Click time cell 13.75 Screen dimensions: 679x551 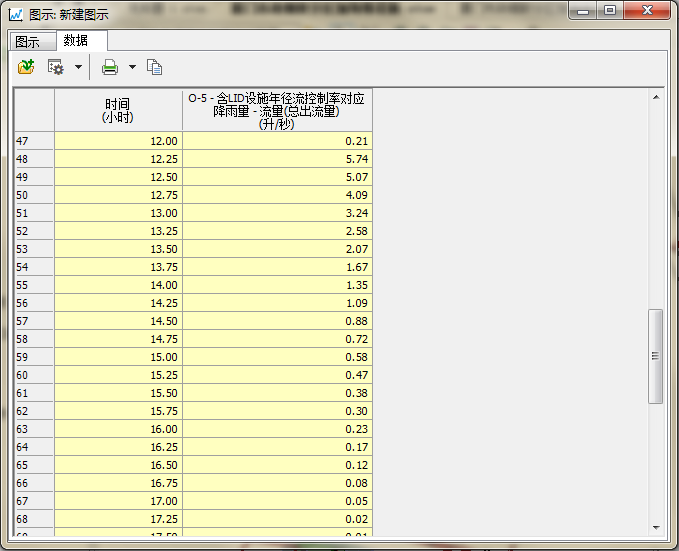coord(118,267)
